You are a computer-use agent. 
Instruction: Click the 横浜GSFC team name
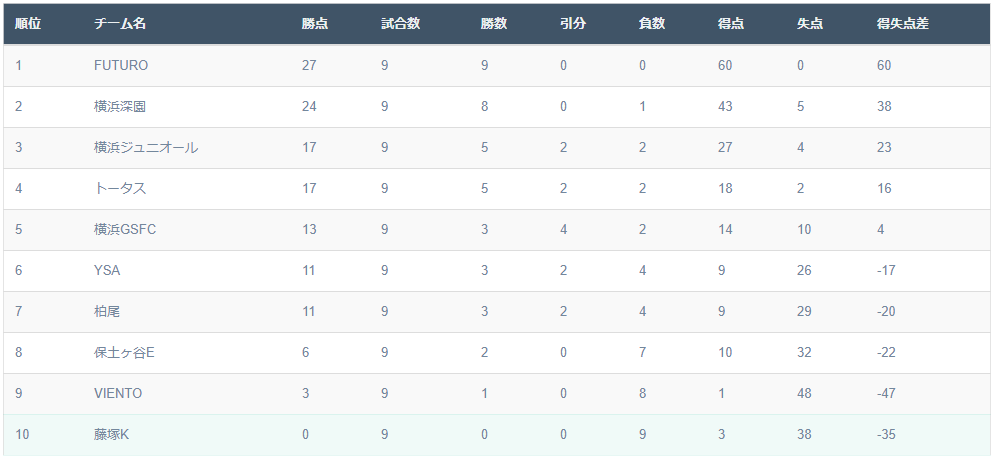pos(125,229)
